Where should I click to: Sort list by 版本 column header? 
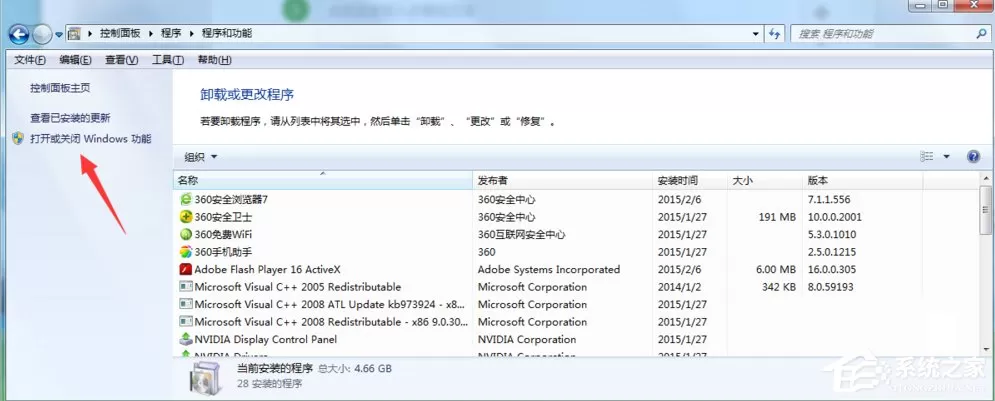[862, 181]
